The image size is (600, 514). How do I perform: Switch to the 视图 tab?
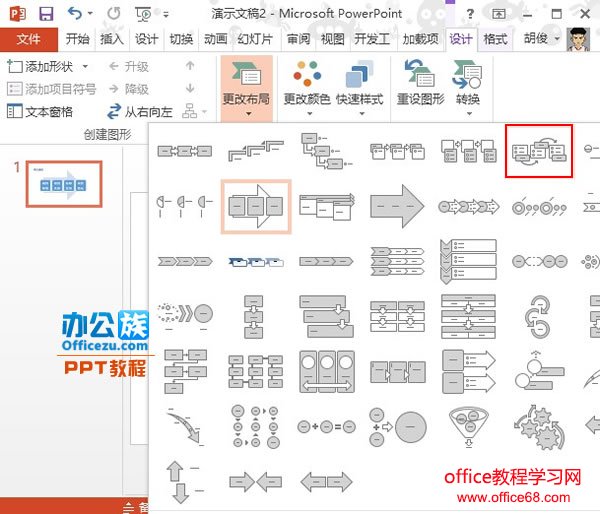point(333,39)
